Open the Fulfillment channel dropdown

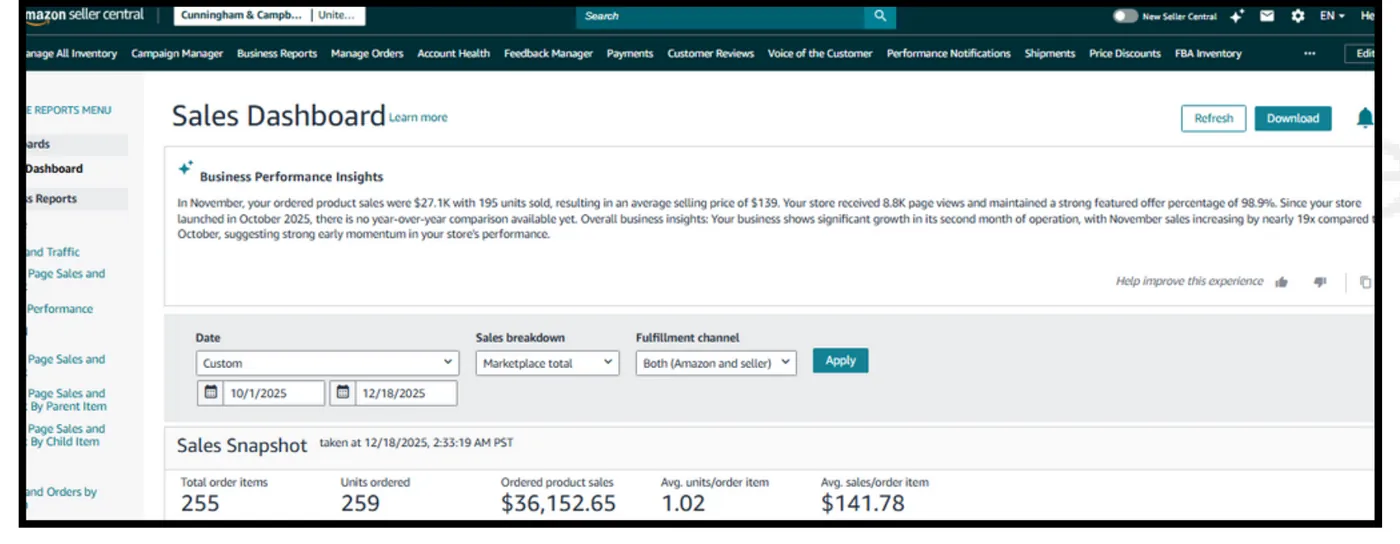[716, 363]
